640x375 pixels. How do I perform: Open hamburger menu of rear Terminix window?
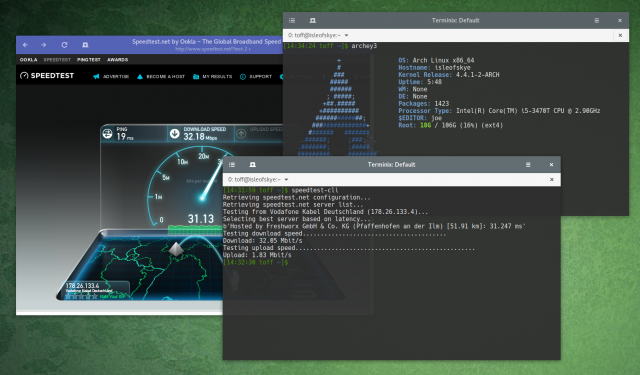pyautogui.click(x=597, y=20)
